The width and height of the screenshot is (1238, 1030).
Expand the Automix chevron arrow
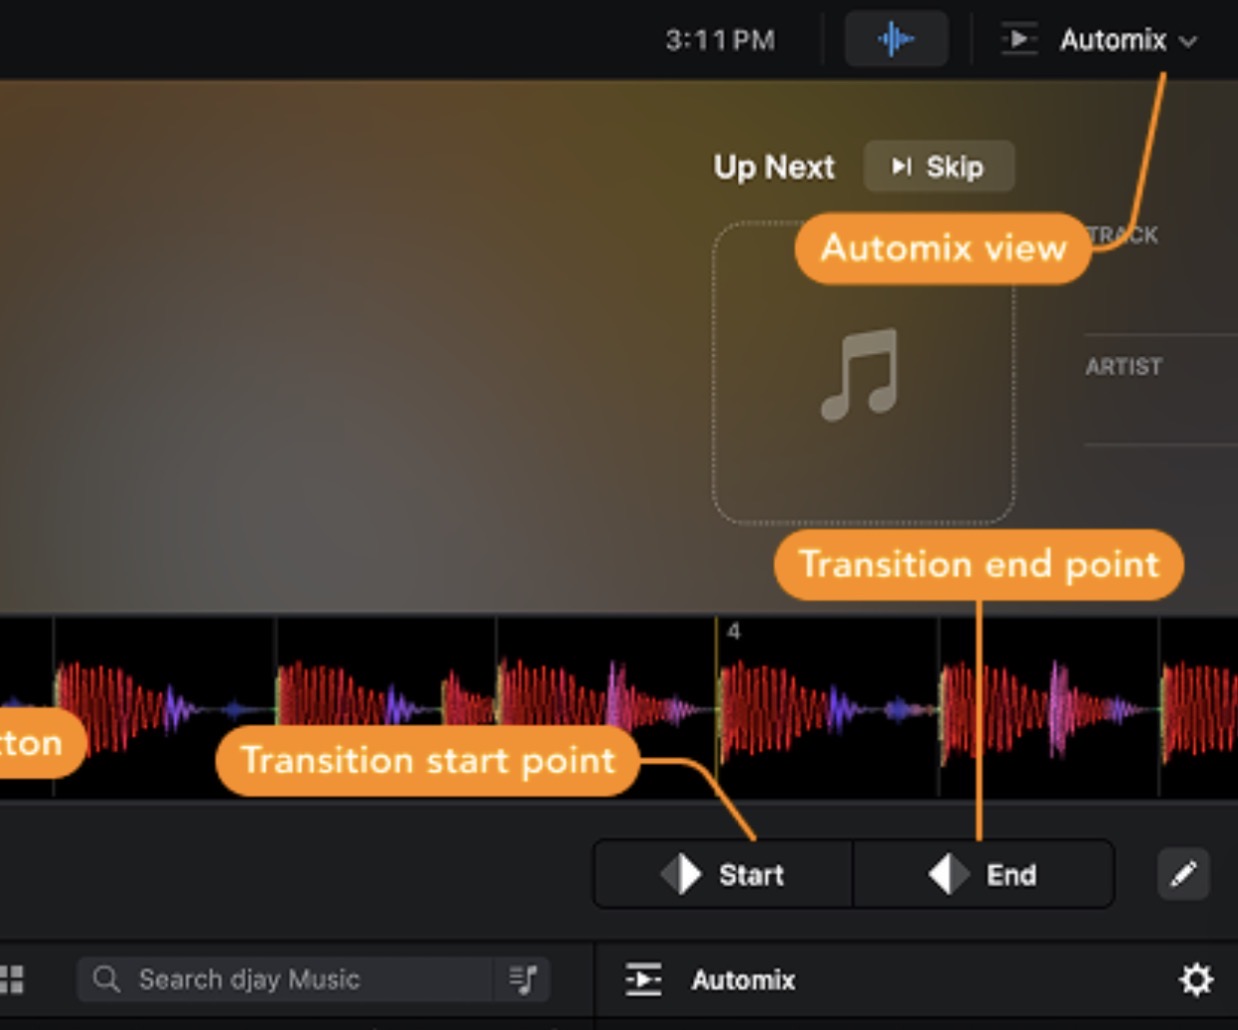click(1188, 41)
